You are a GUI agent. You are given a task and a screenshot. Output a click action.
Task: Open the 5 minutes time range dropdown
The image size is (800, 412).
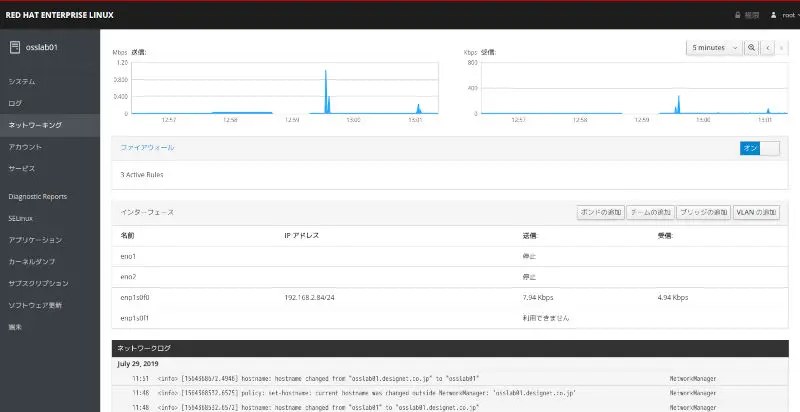(x=714, y=47)
